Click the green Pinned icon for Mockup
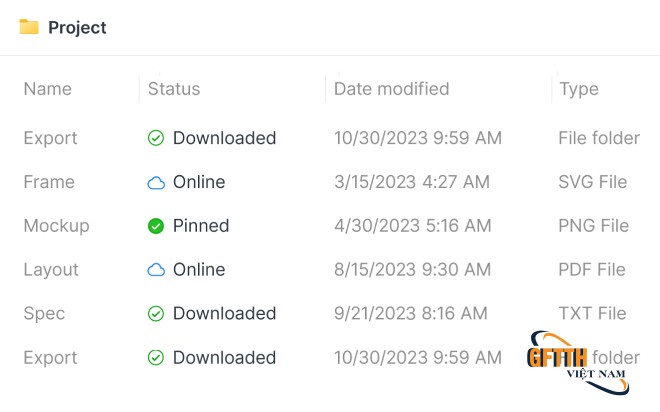 (156, 226)
